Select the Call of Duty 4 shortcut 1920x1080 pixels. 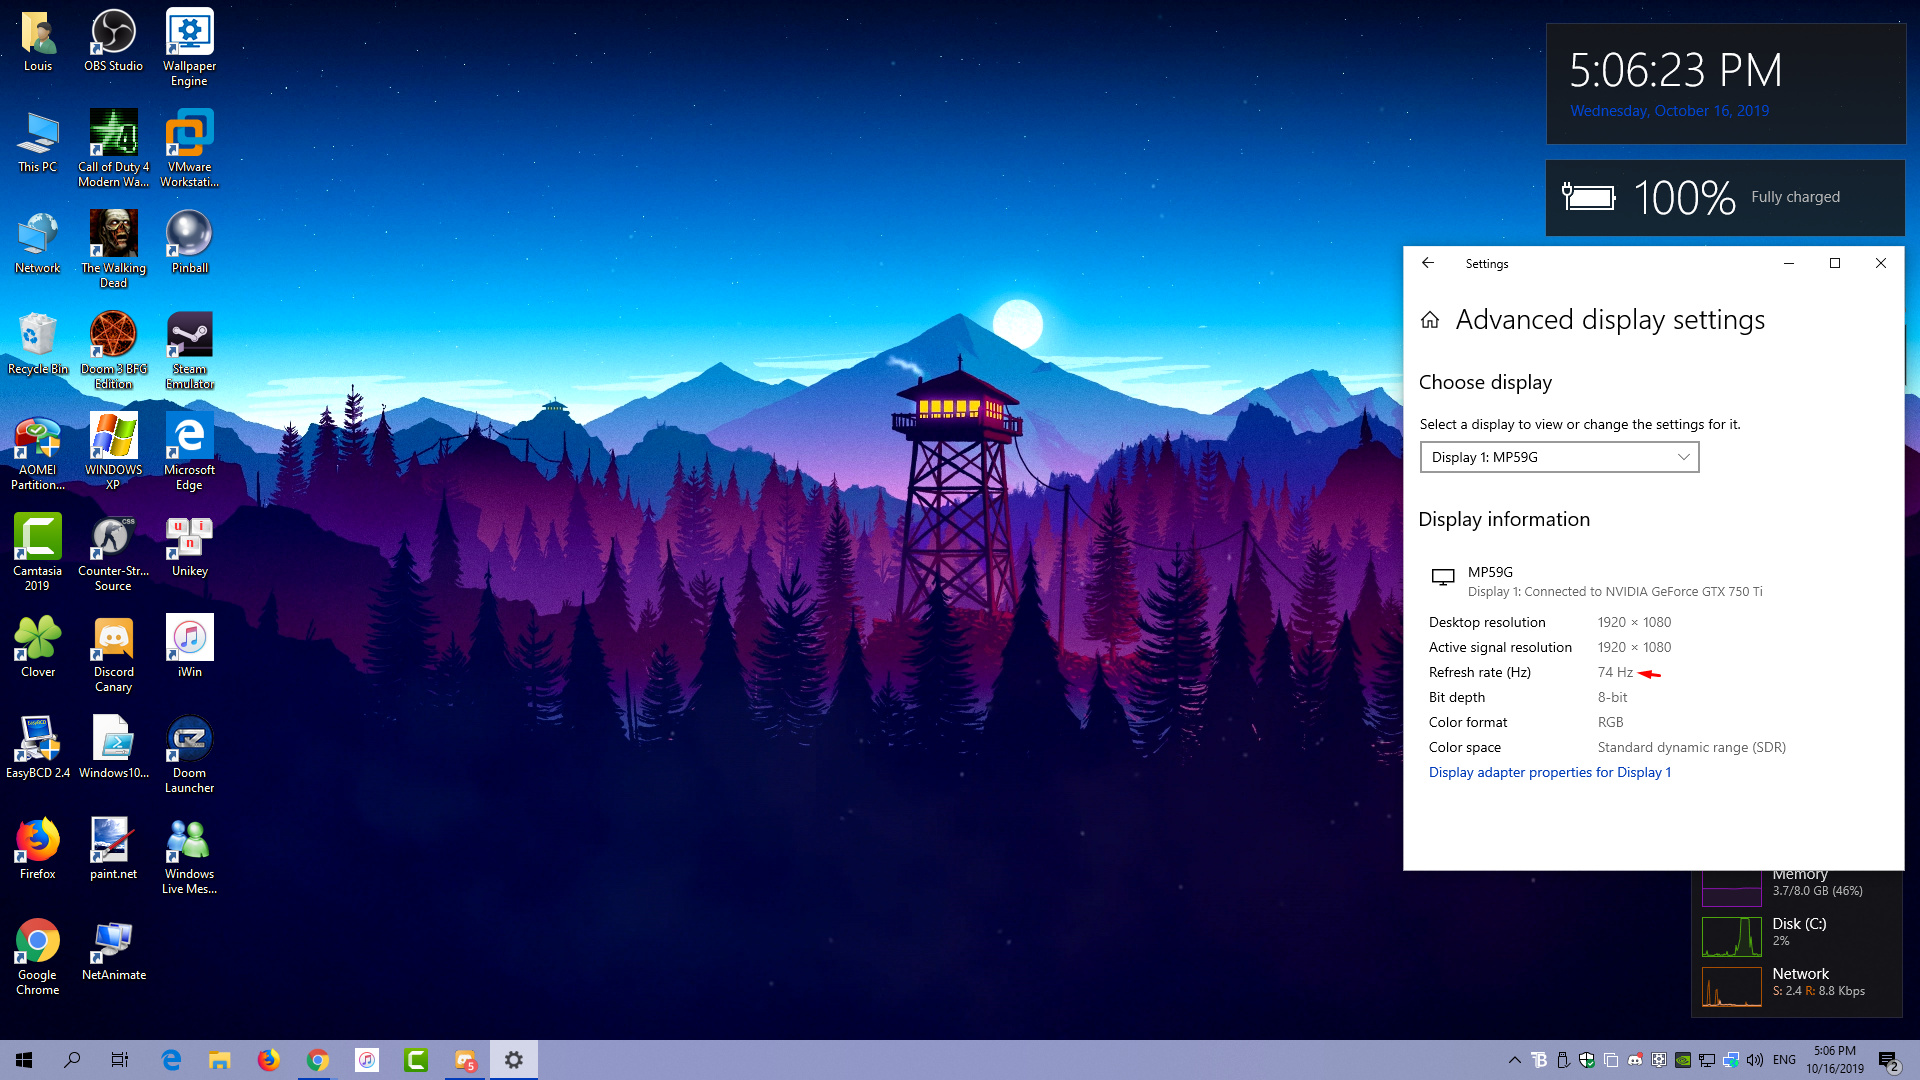pyautogui.click(x=113, y=149)
